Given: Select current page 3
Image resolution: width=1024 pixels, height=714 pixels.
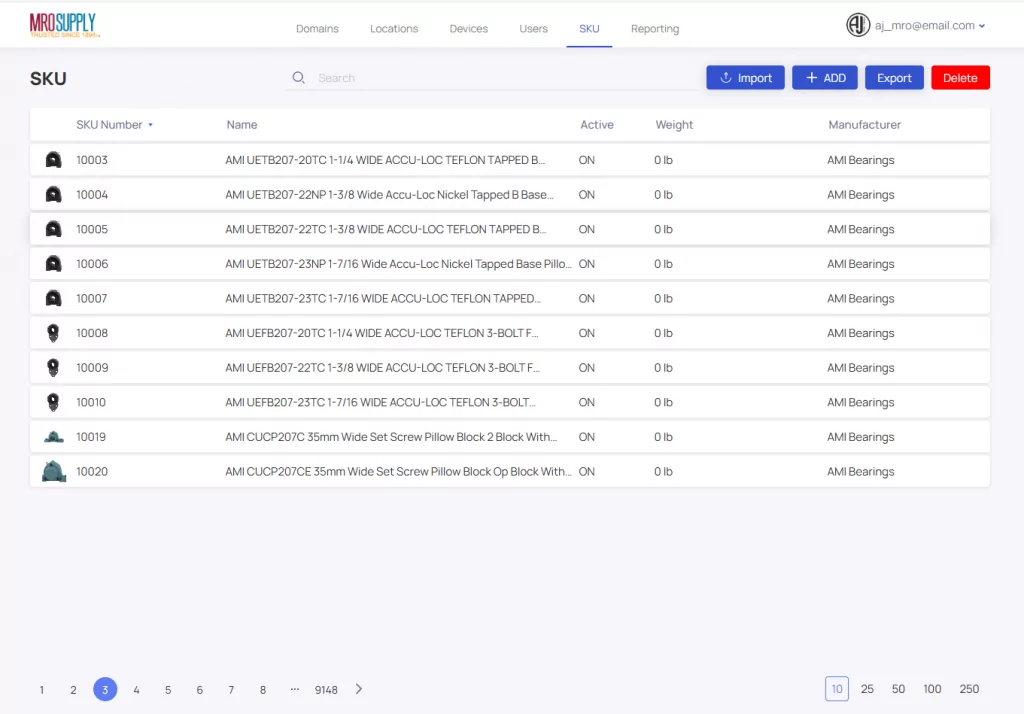Looking at the screenshot, I should coord(105,689).
